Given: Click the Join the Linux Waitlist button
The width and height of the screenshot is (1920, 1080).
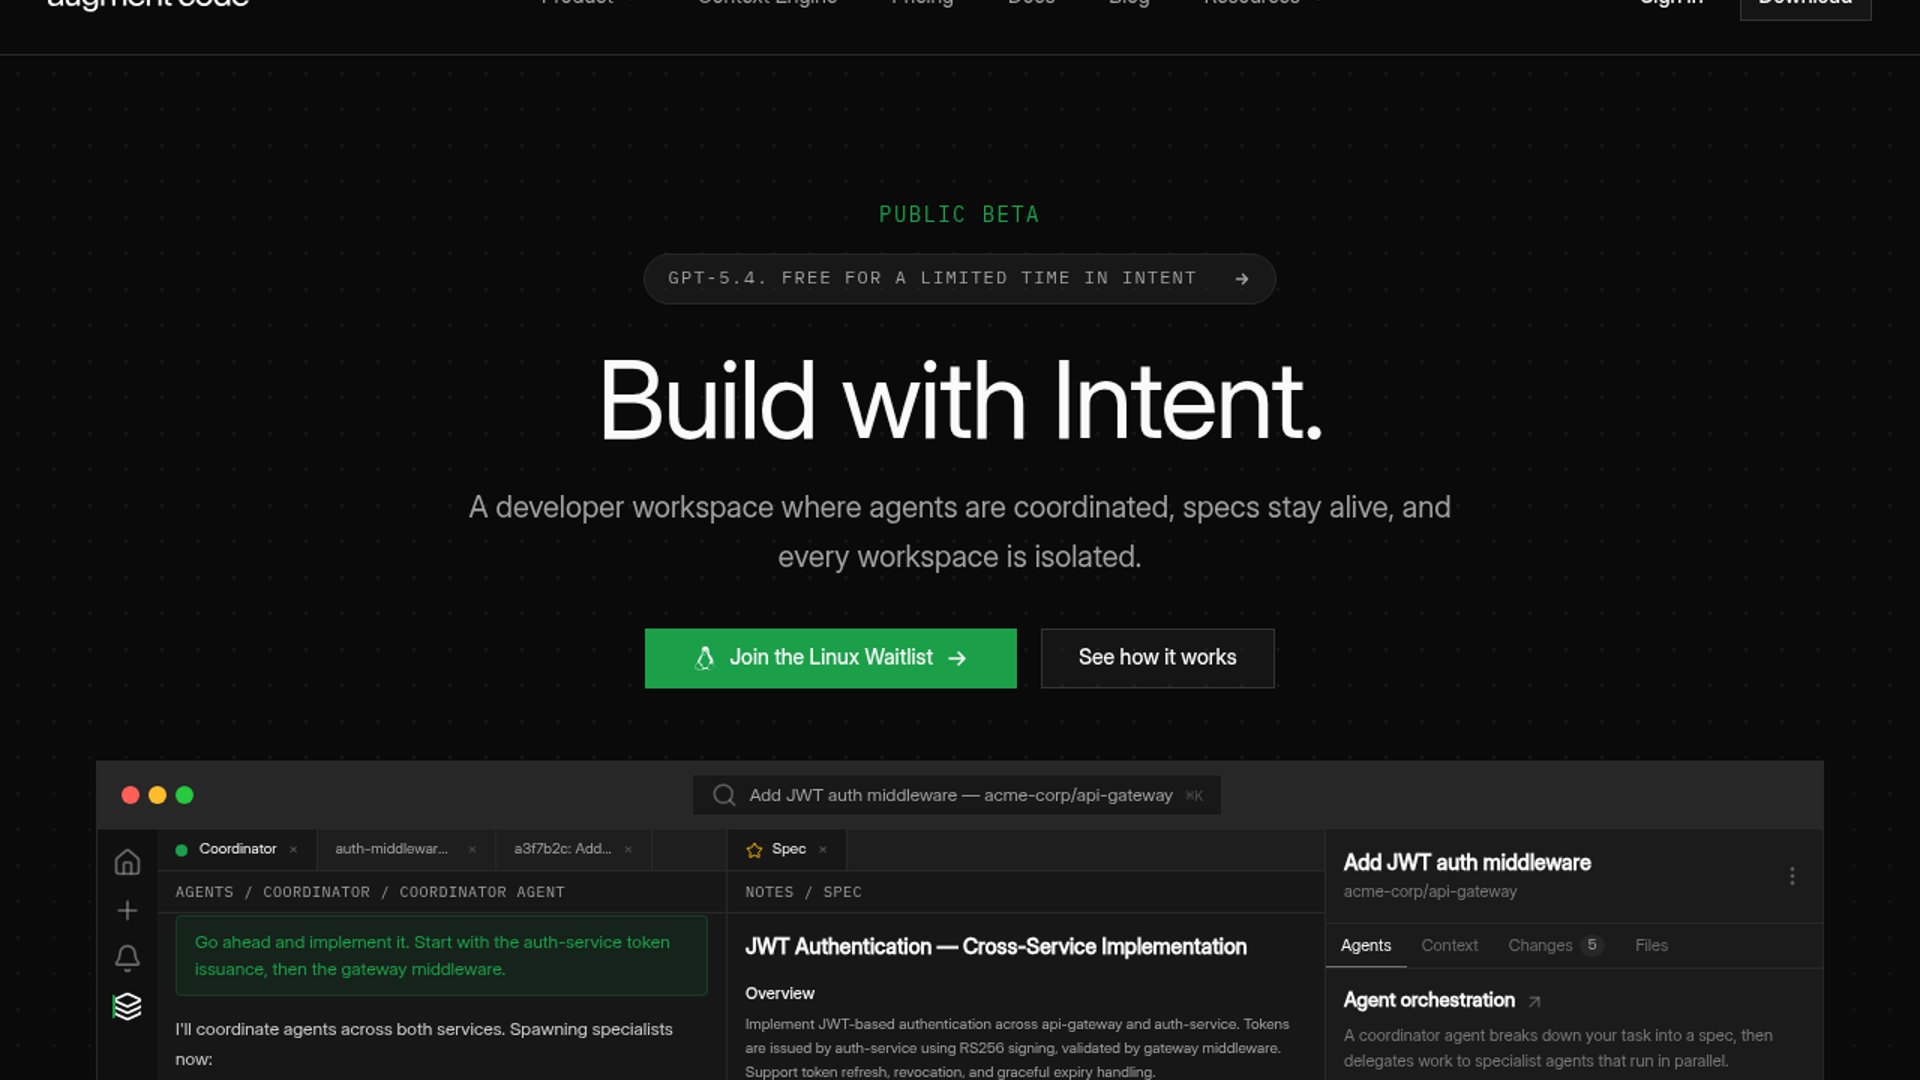Looking at the screenshot, I should click(x=830, y=658).
